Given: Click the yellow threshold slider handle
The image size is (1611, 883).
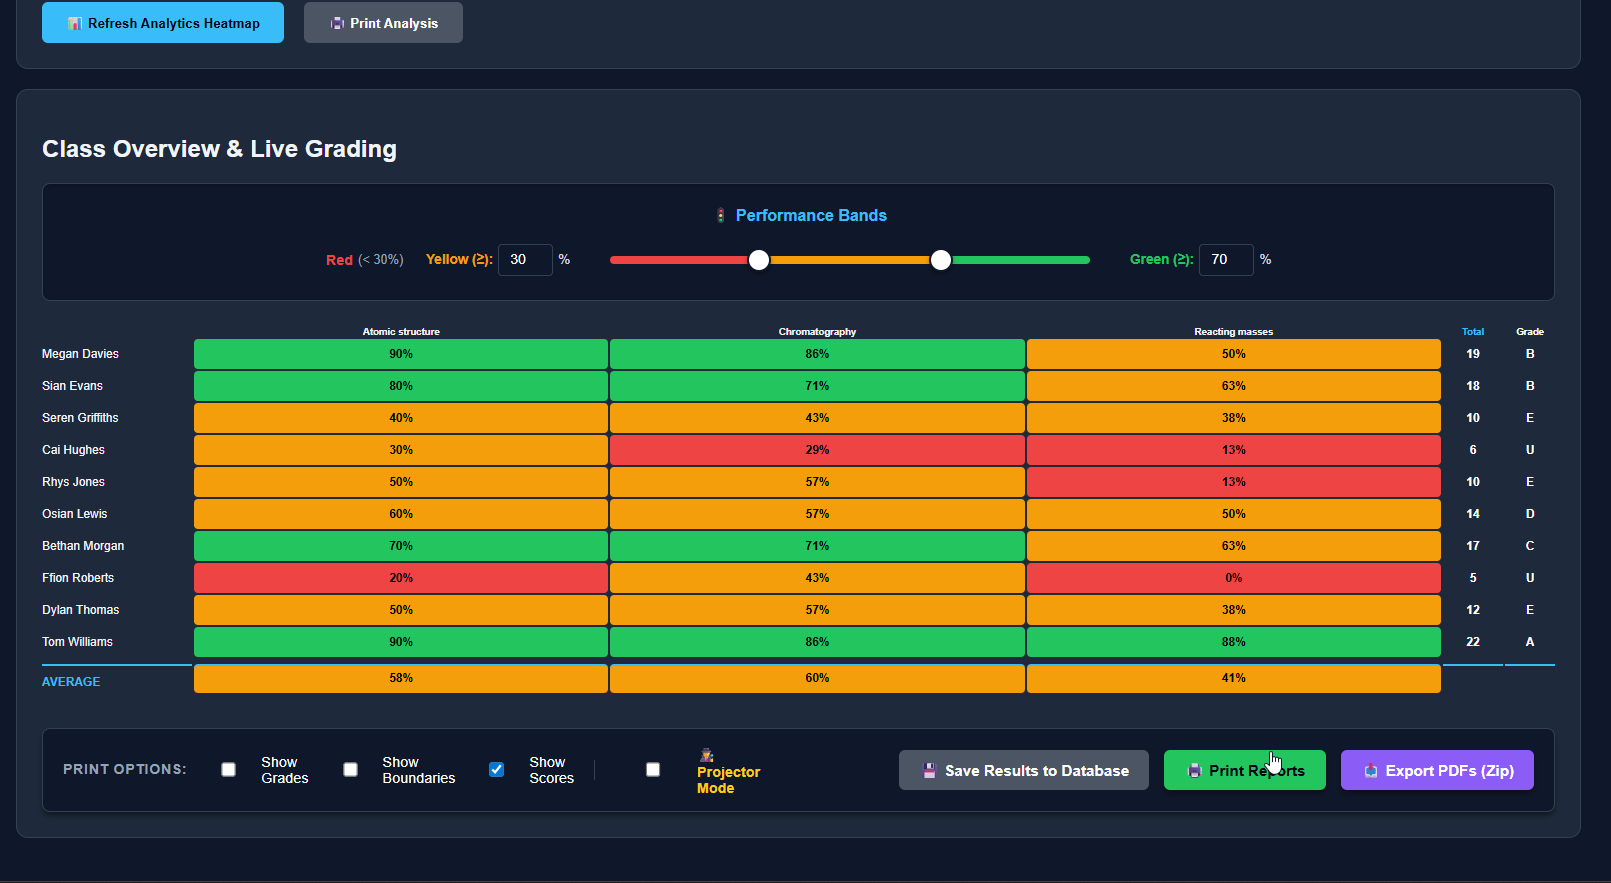Looking at the screenshot, I should pos(759,260).
